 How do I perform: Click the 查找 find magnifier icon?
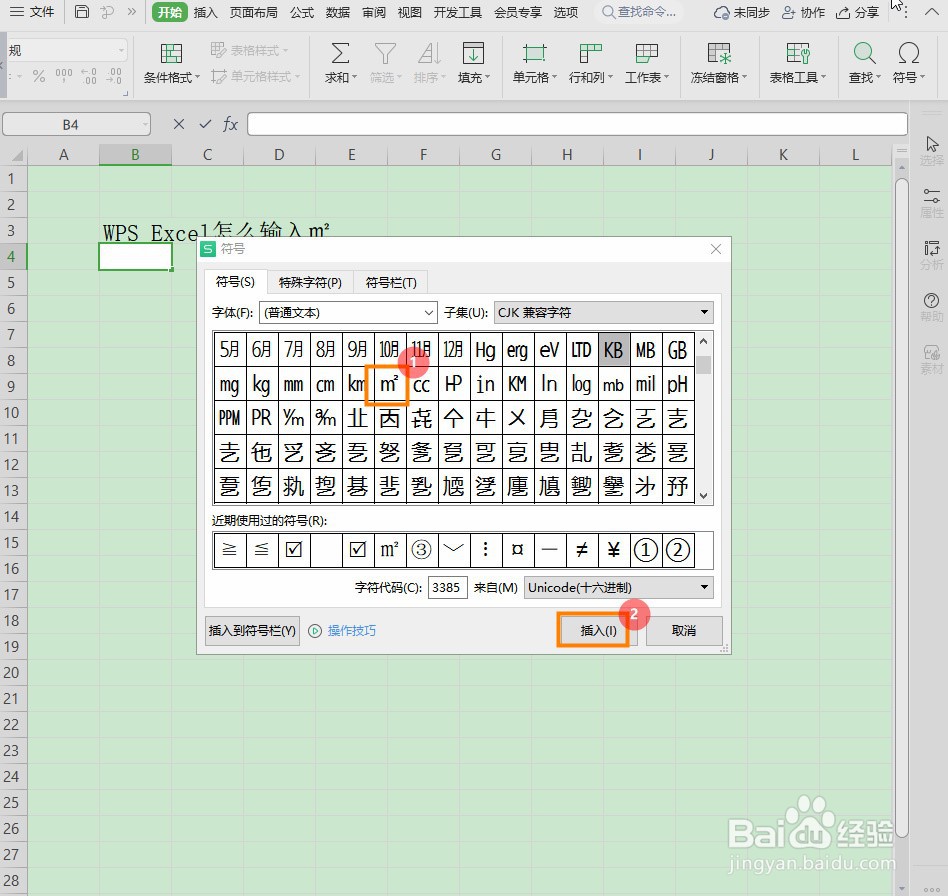pos(865,53)
